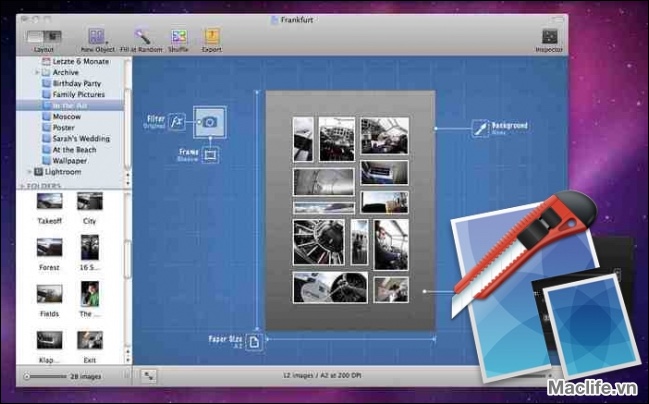Screen dimensions: 649x404
Task: Toggle the Layout view switch
Action: click(x=44, y=36)
